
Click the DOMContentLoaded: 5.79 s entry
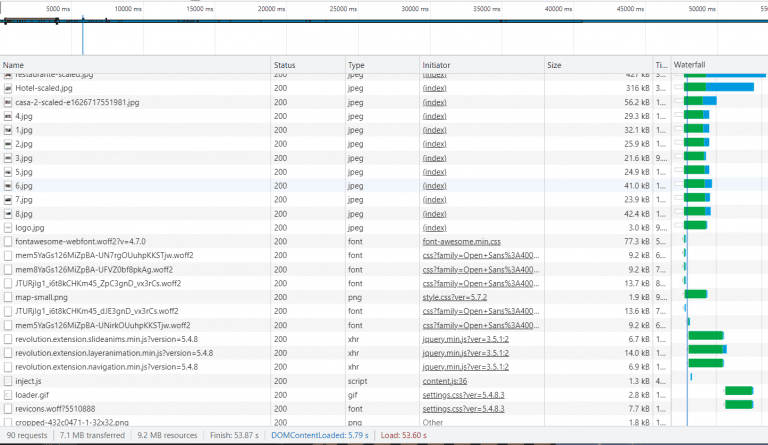pyautogui.click(x=319, y=435)
